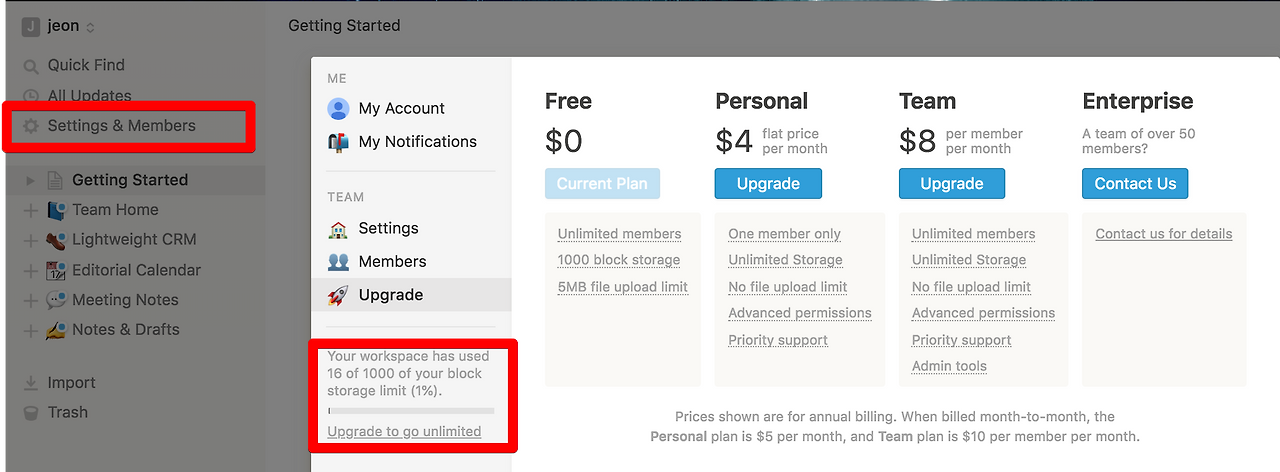Click the Settings & Members gear icon

[31, 126]
